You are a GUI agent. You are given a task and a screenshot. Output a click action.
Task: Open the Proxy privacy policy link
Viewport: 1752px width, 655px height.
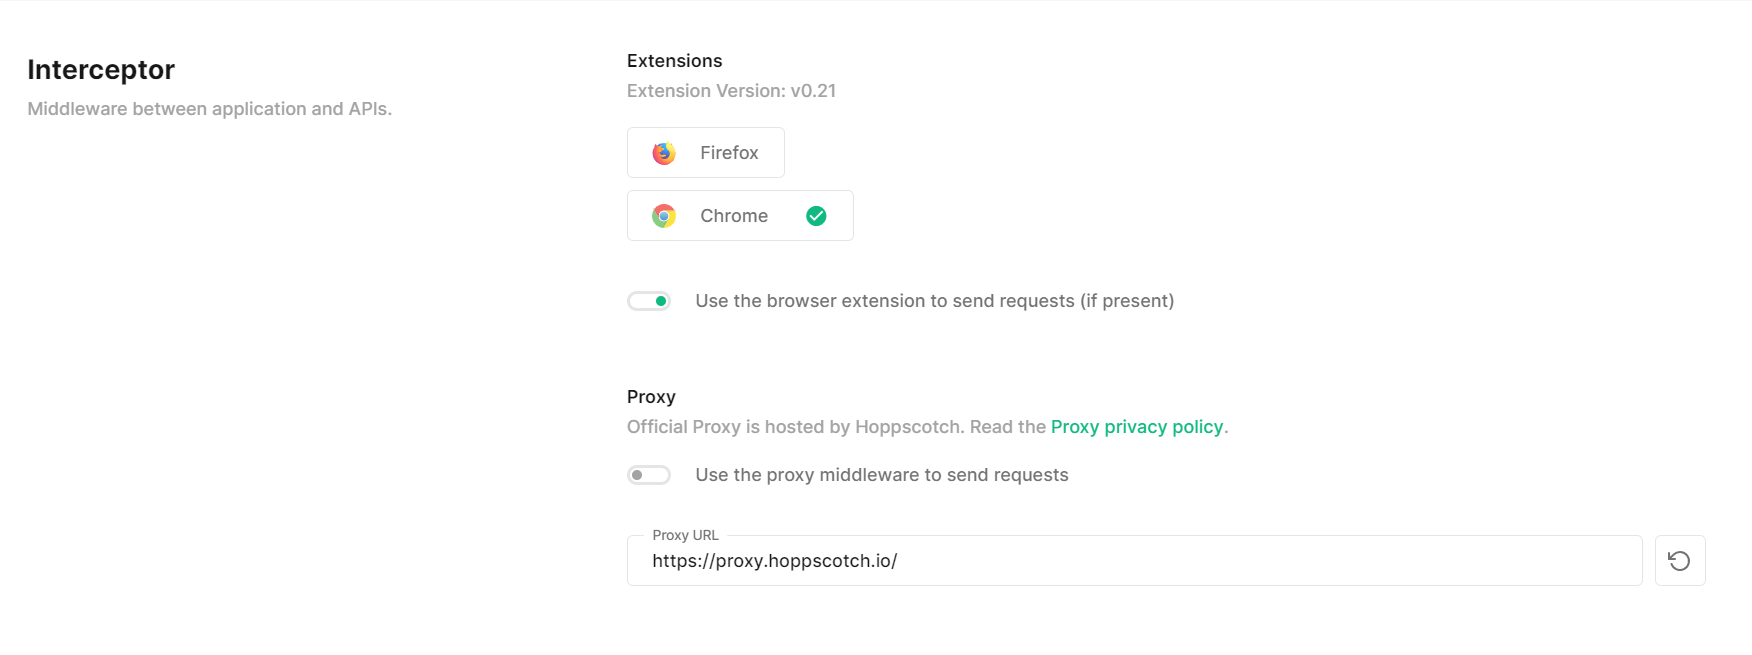[x=1137, y=427]
